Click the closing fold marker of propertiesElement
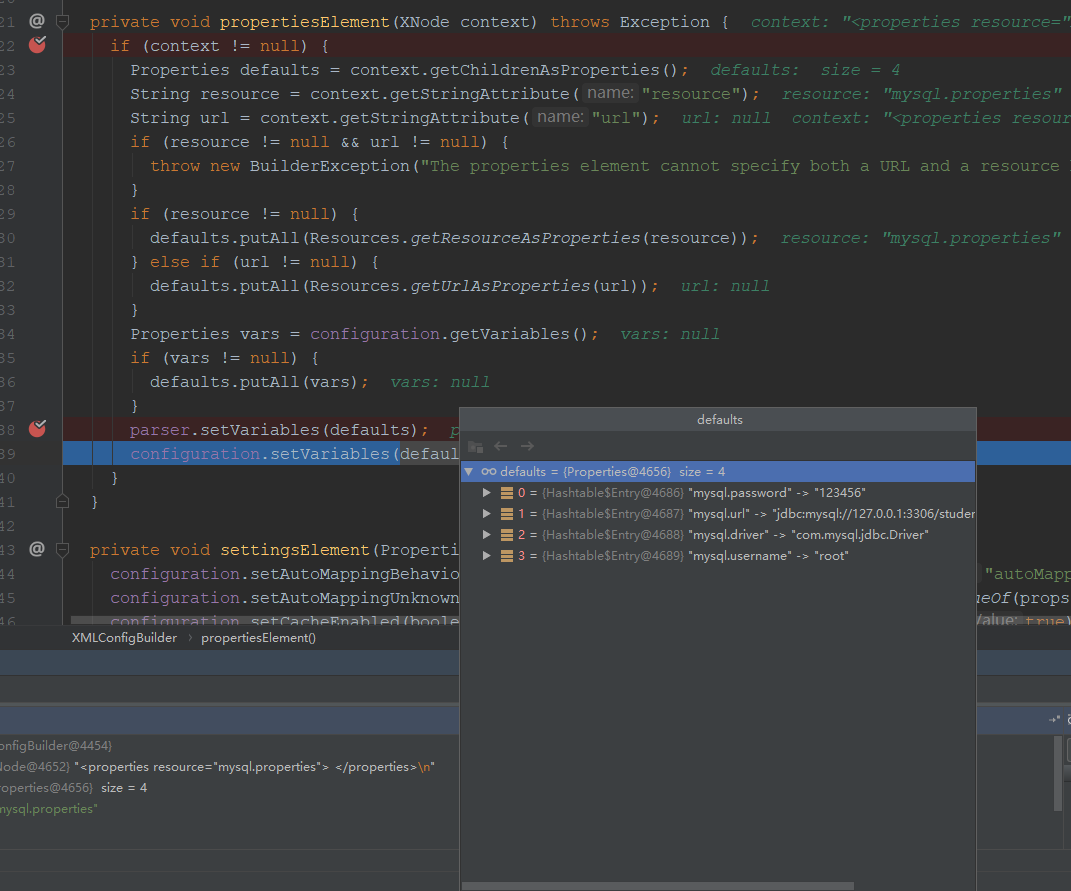This screenshot has width=1071, height=891. click(62, 502)
